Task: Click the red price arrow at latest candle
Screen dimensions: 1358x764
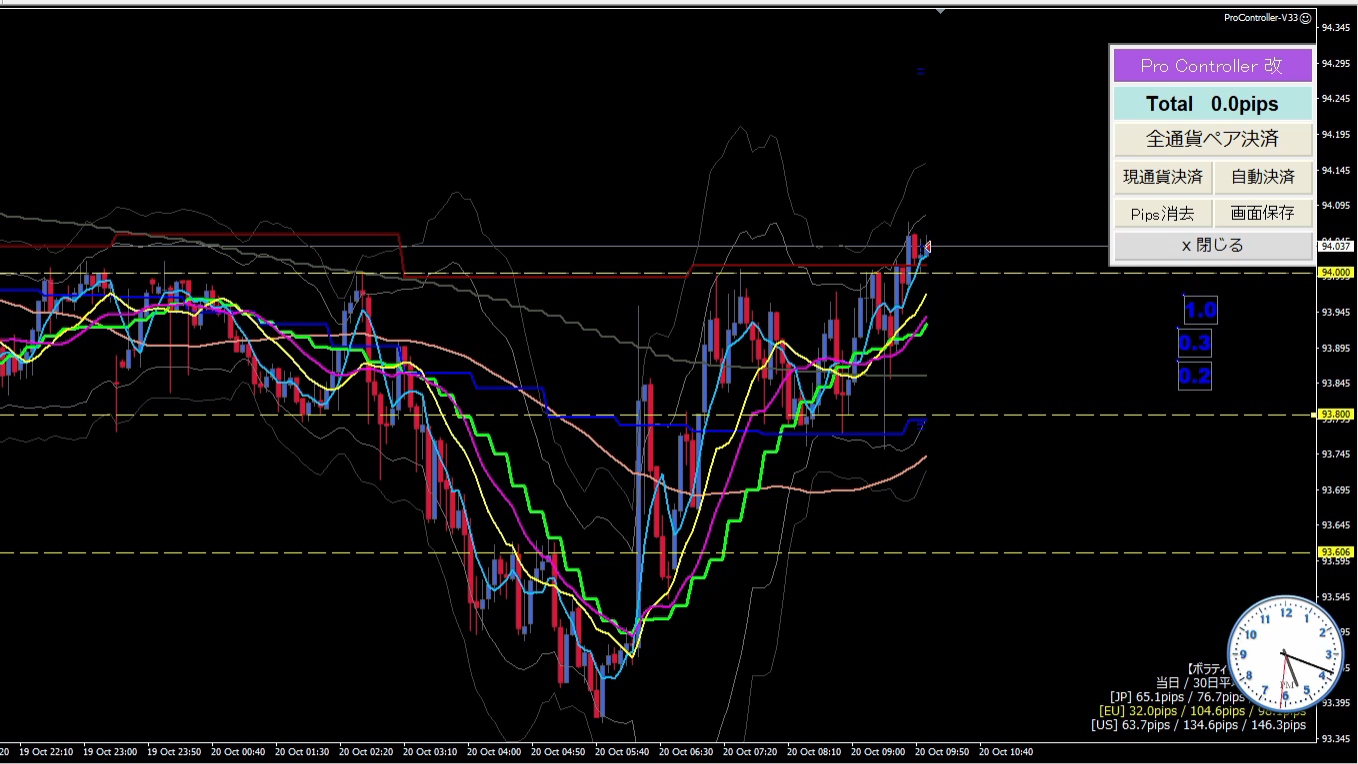Action: point(928,246)
